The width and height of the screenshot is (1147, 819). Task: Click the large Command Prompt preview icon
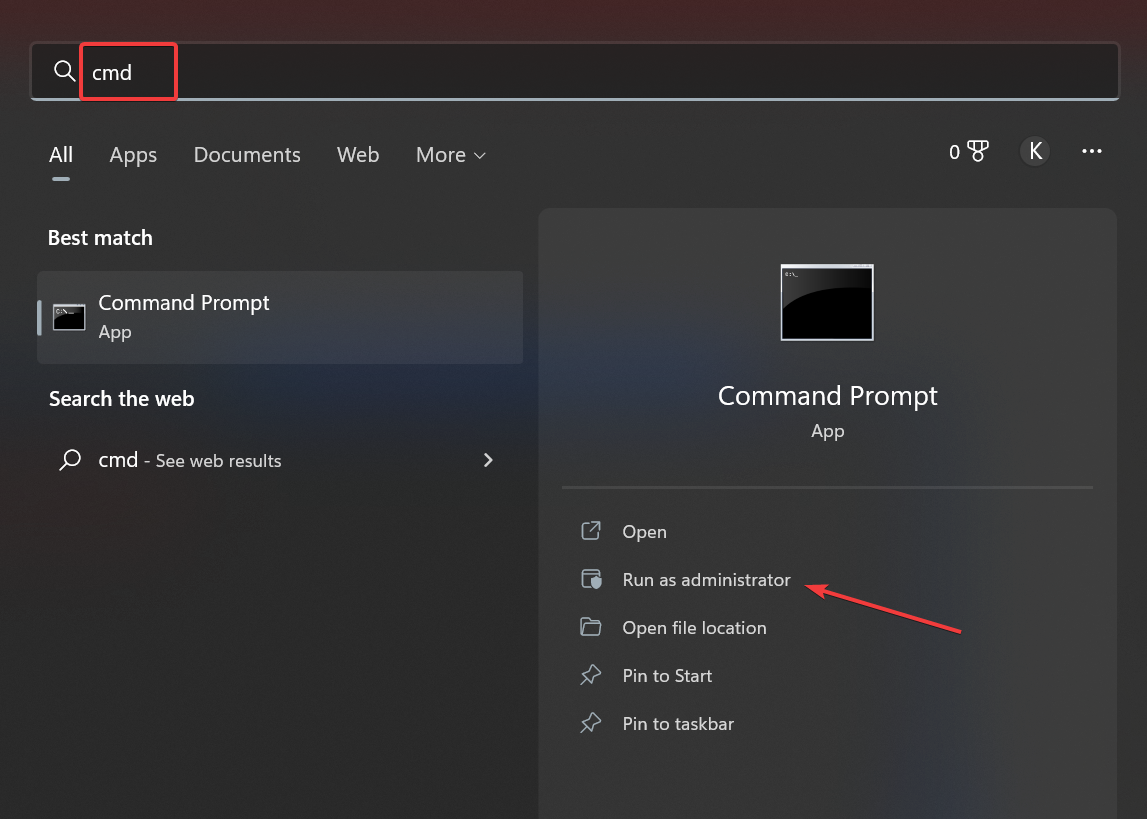tap(826, 302)
